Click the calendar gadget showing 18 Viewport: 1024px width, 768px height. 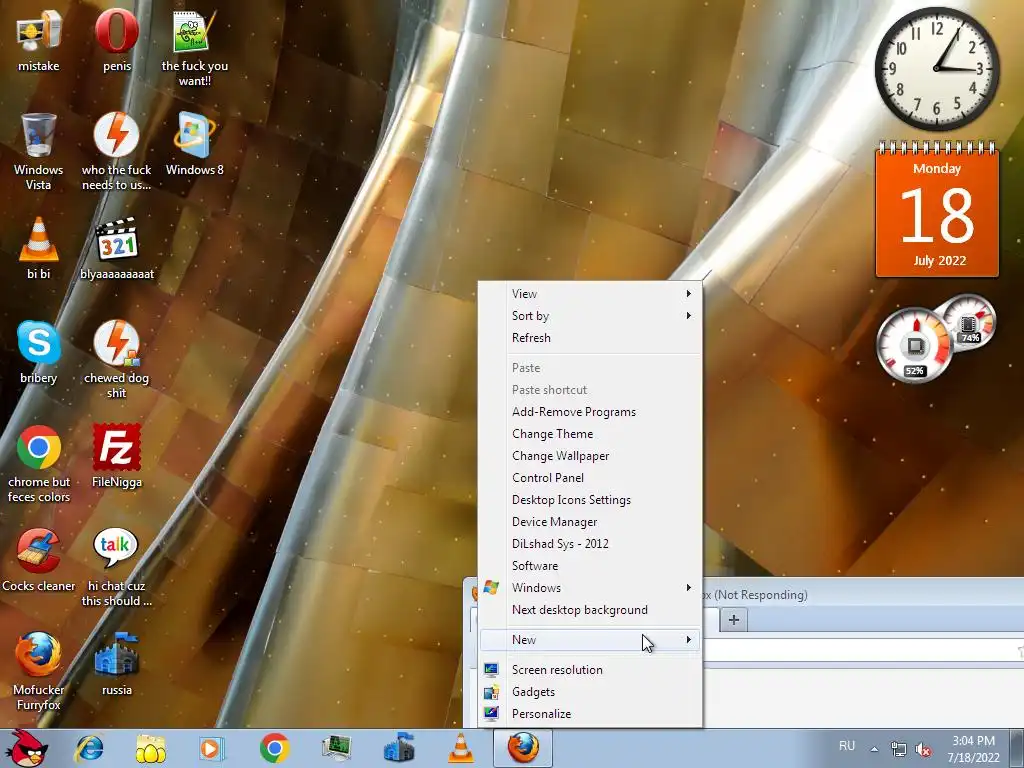click(937, 210)
